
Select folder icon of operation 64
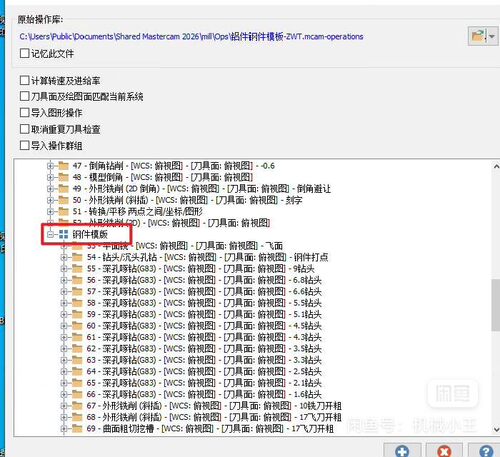click(x=77, y=371)
